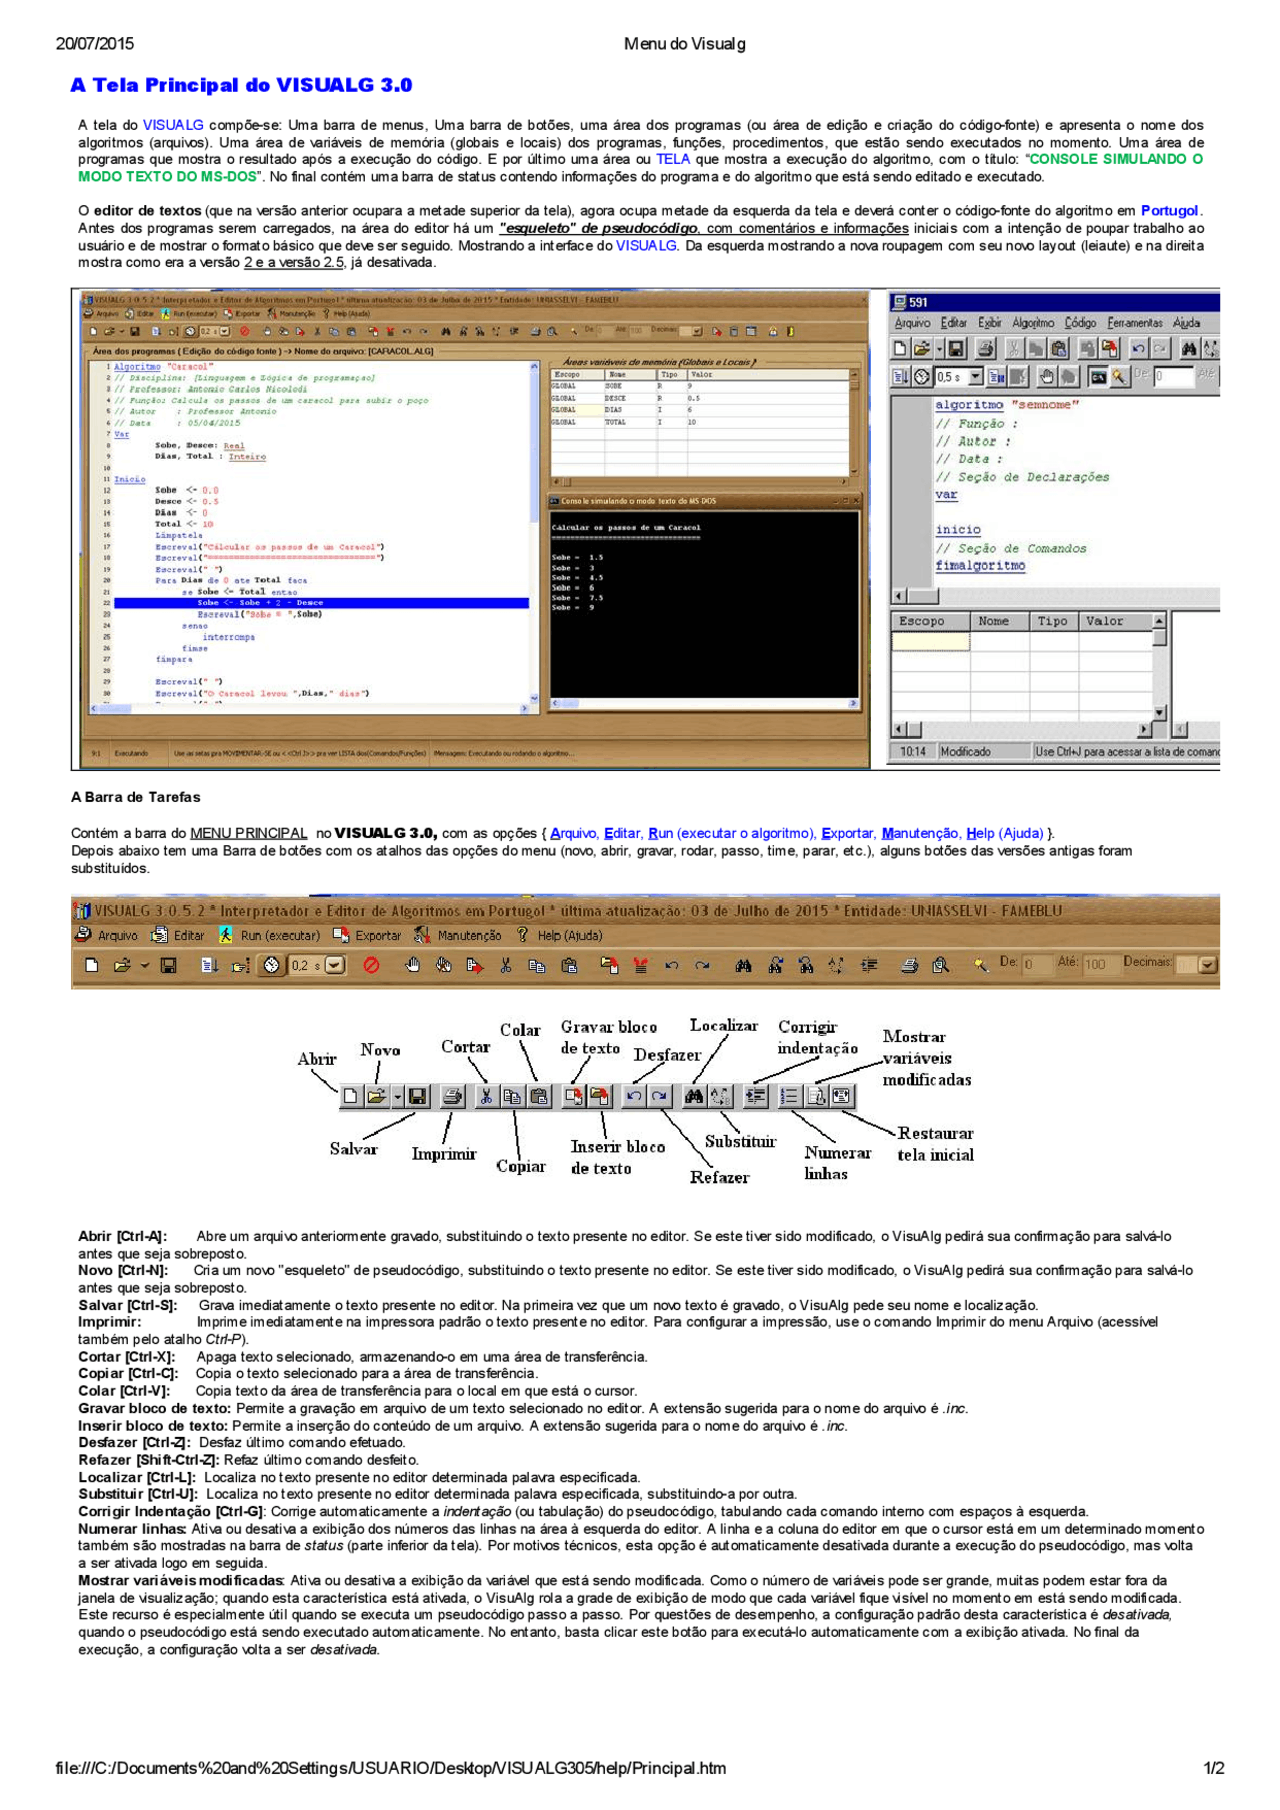Viewport: 1280px width, 1810px height.
Task: Click the up arrow of the 591 variables table scrollbar
Action: [x=1160, y=621]
